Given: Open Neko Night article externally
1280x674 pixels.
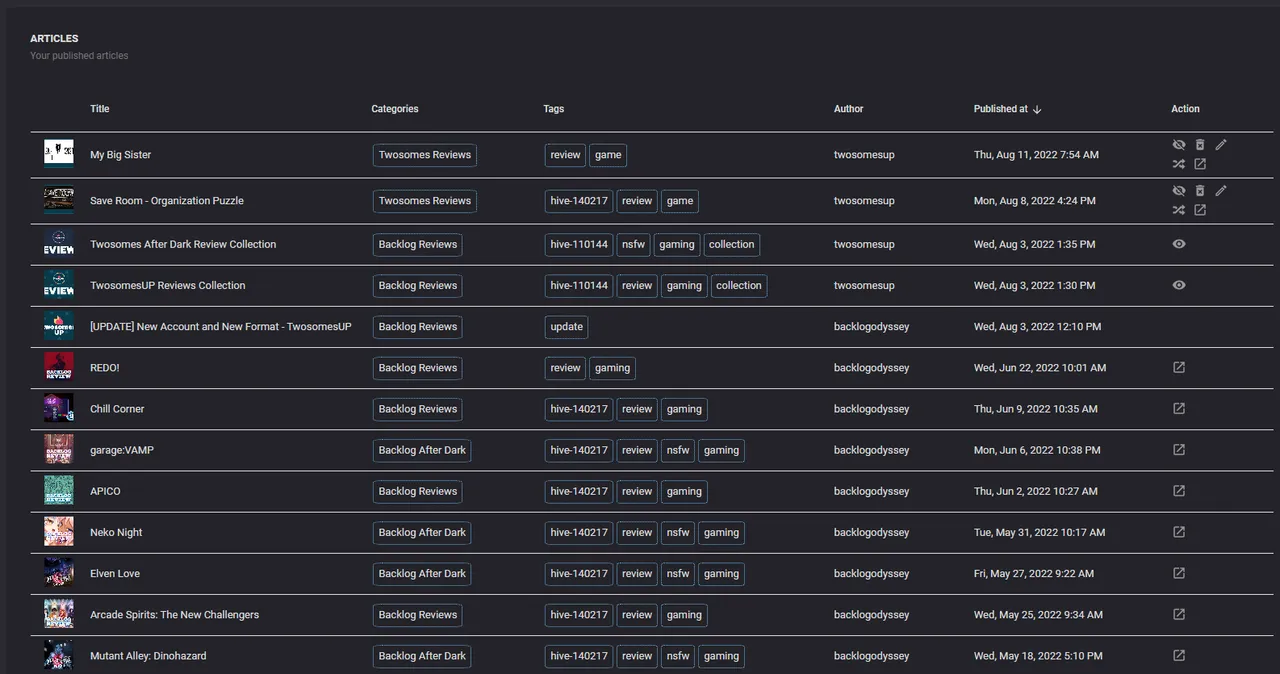Looking at the screenshot, I should point(1179,532).
